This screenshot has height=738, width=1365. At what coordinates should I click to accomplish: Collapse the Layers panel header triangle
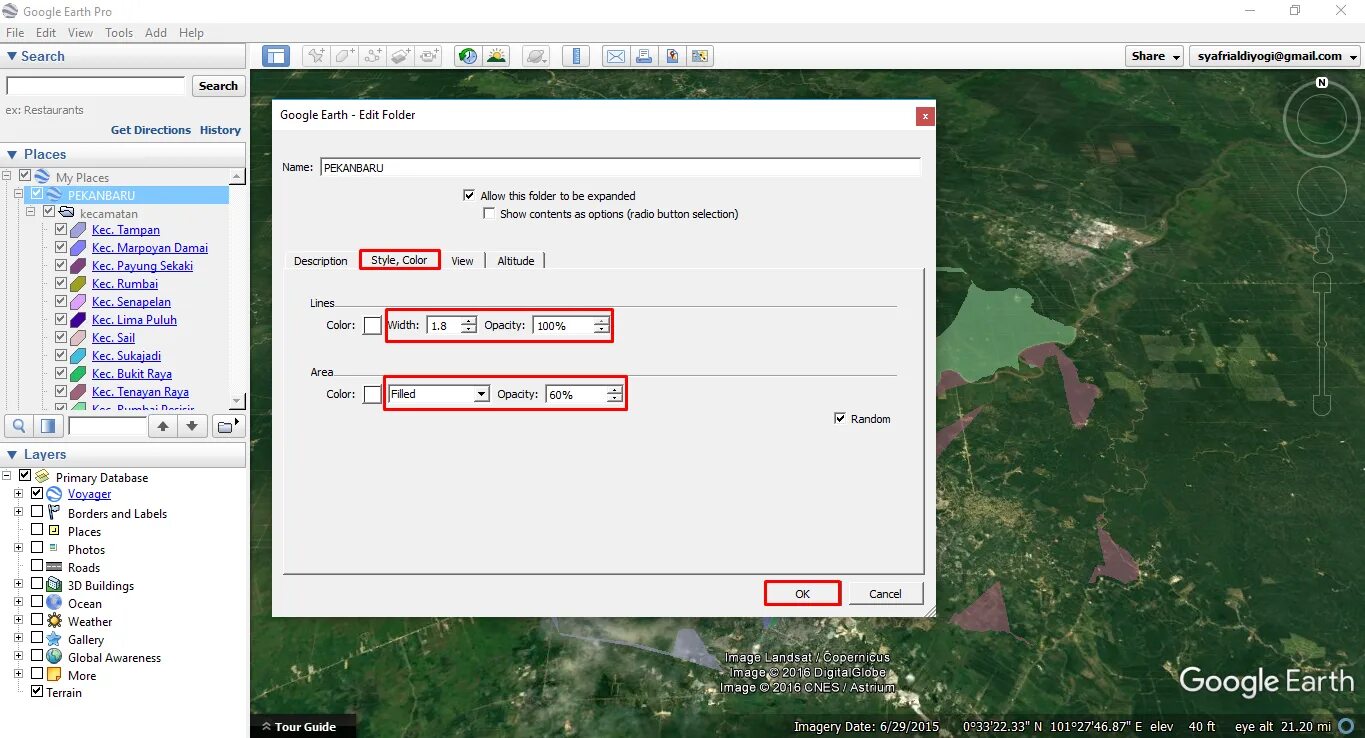tap(12, 454)
